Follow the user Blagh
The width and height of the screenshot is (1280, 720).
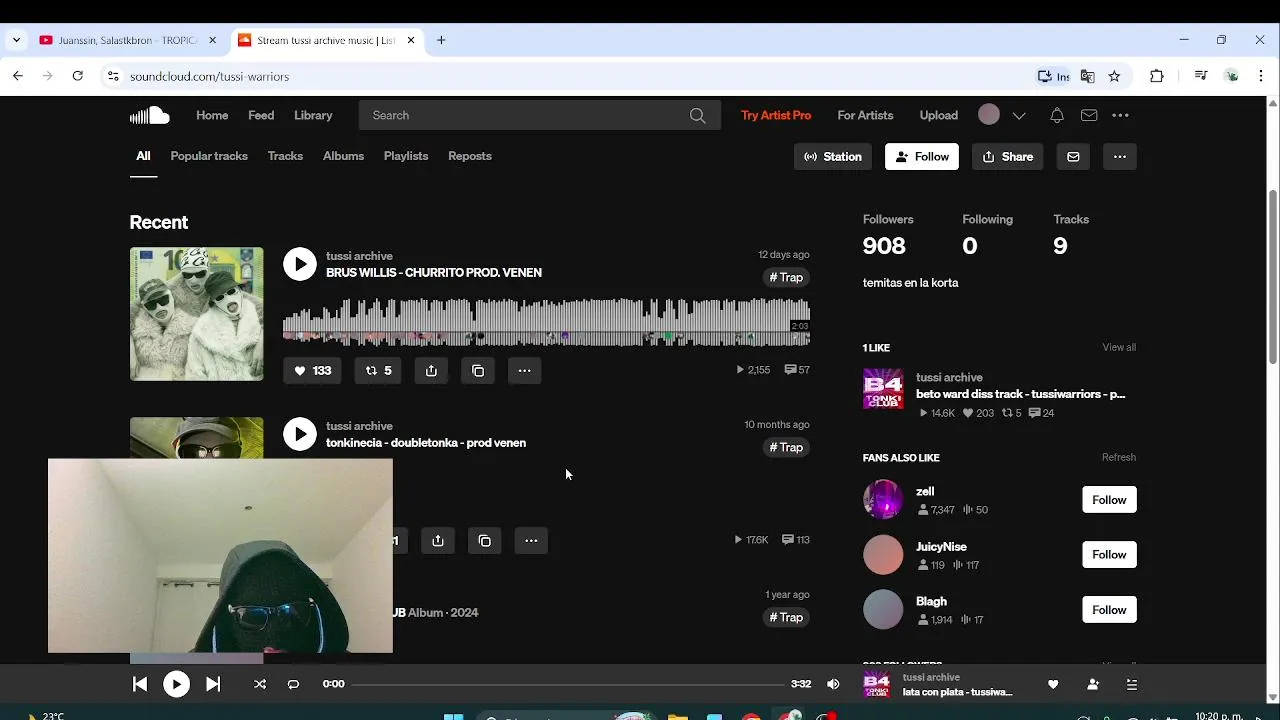(1109, 610)
